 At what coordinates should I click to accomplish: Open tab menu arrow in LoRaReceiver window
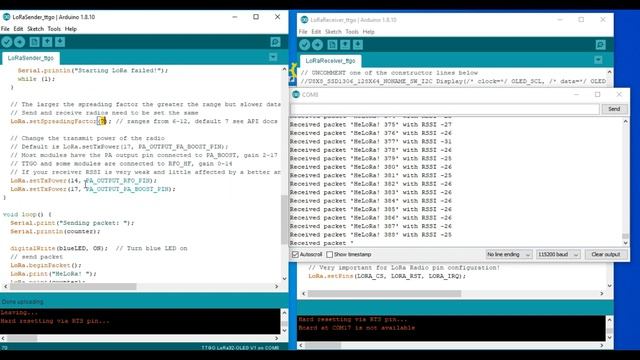(598, 60)
